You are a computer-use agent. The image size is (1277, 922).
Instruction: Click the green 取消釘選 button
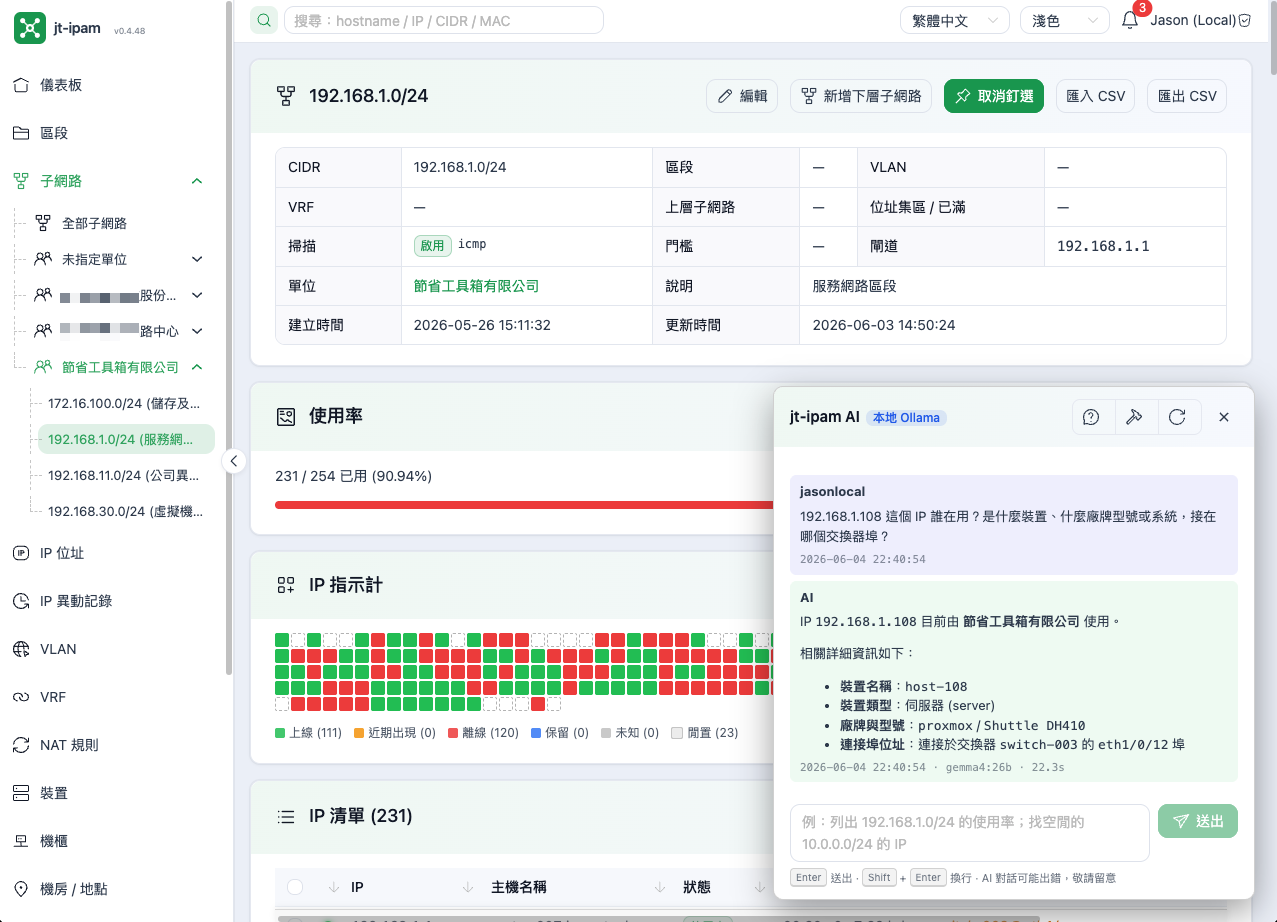point(994,96)
